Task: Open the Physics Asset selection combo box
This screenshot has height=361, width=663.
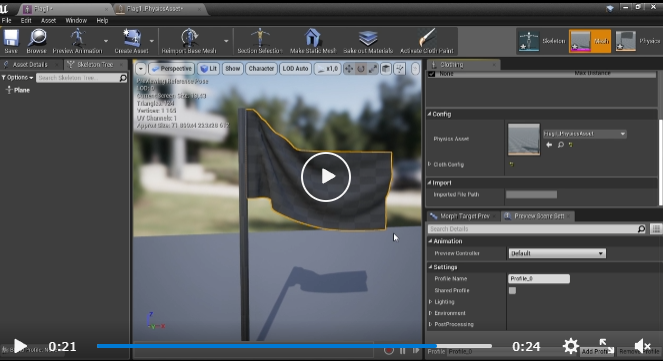Action: [x=585, y=134]
